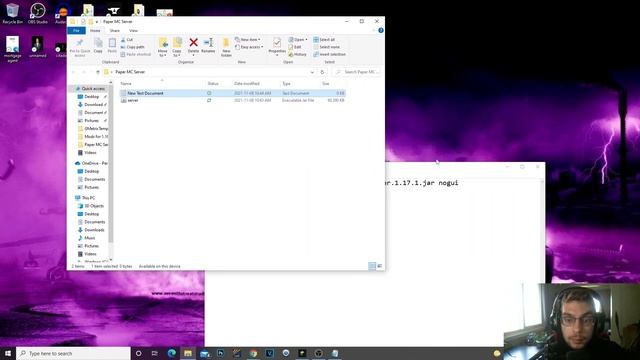Switch to the View ribbon tab
Viewport: 640px width, 360px height.
click(133, 31)
